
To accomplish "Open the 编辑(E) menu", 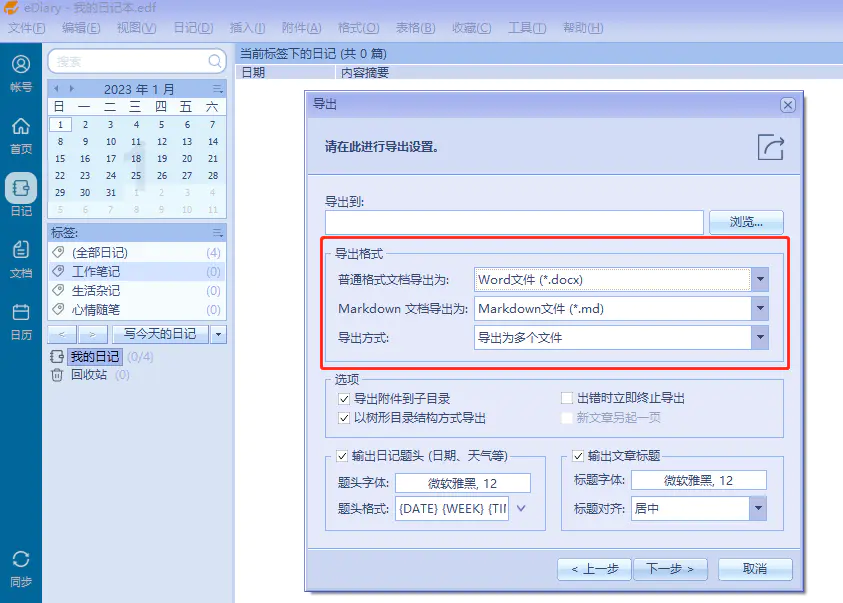I will [x=81, y=28].
